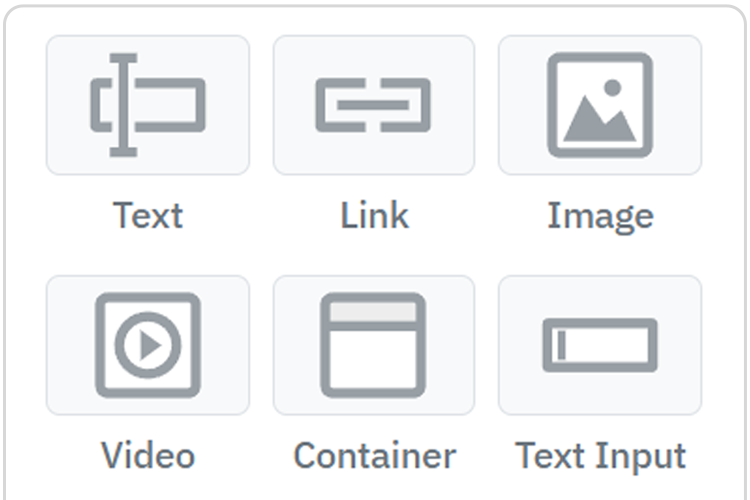The height and width of the screenshot is (500, 750).
Task: Select the Text block icon
Action: pyautogui.click(x=148, y=105)
